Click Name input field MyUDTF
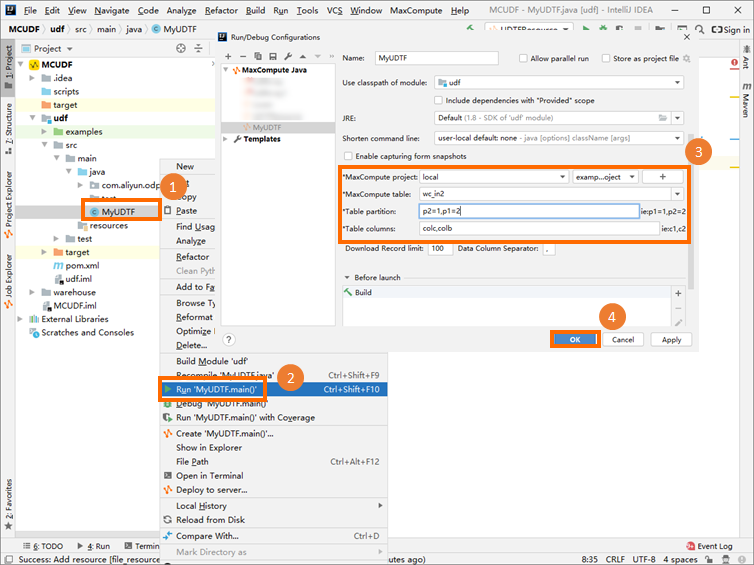This screenshot has height=565, width=754. (436, 58)
